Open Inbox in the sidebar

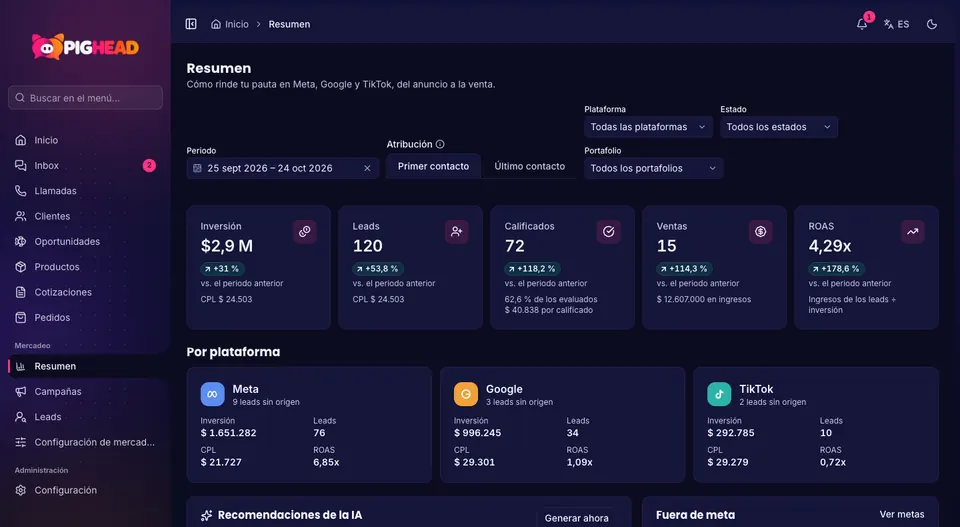(85, 165)
